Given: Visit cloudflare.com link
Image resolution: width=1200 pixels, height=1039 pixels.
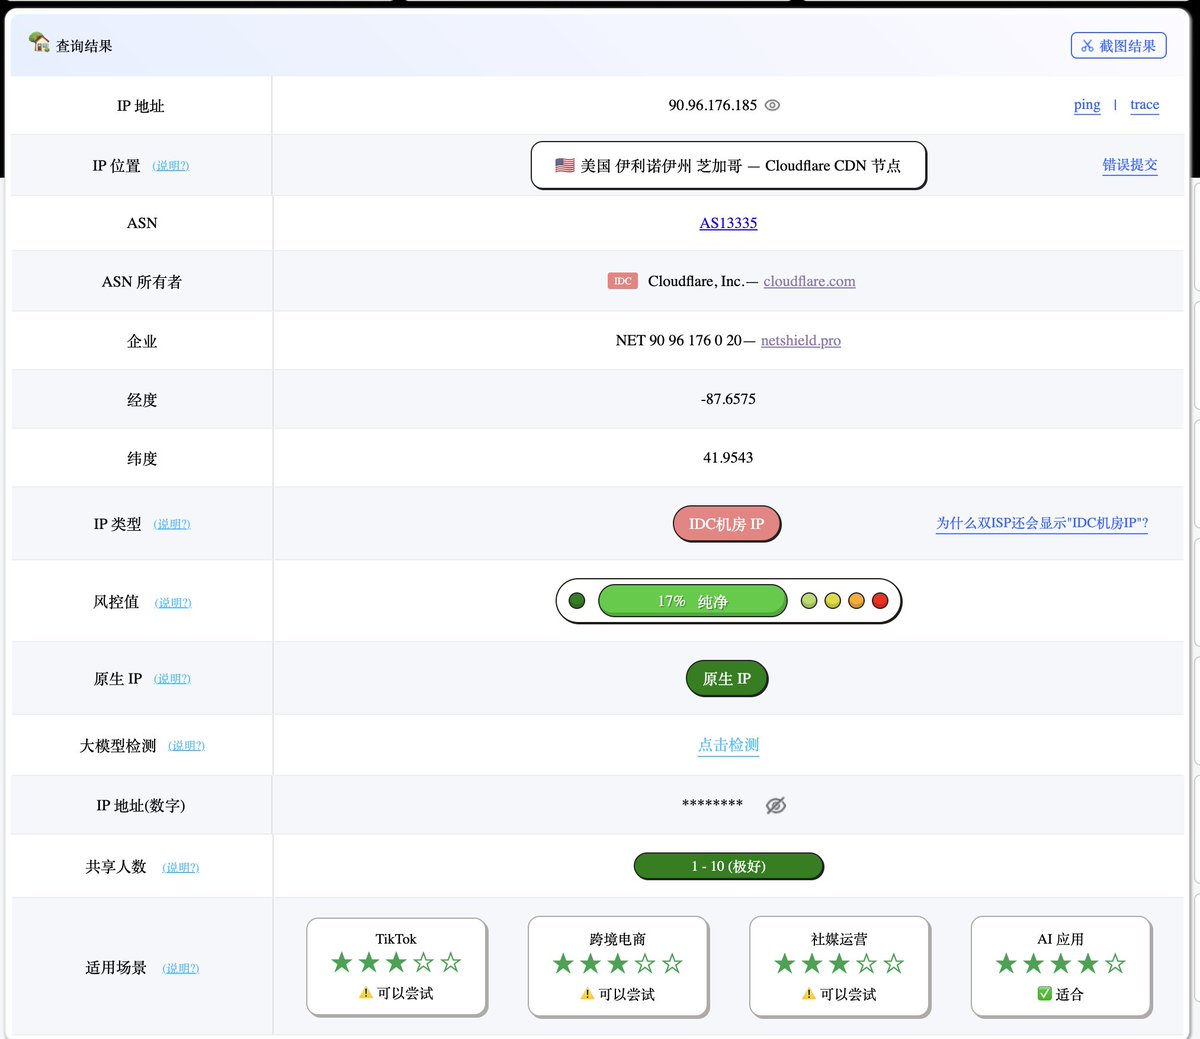Looking at the screenshot, I should pos(809,281).
